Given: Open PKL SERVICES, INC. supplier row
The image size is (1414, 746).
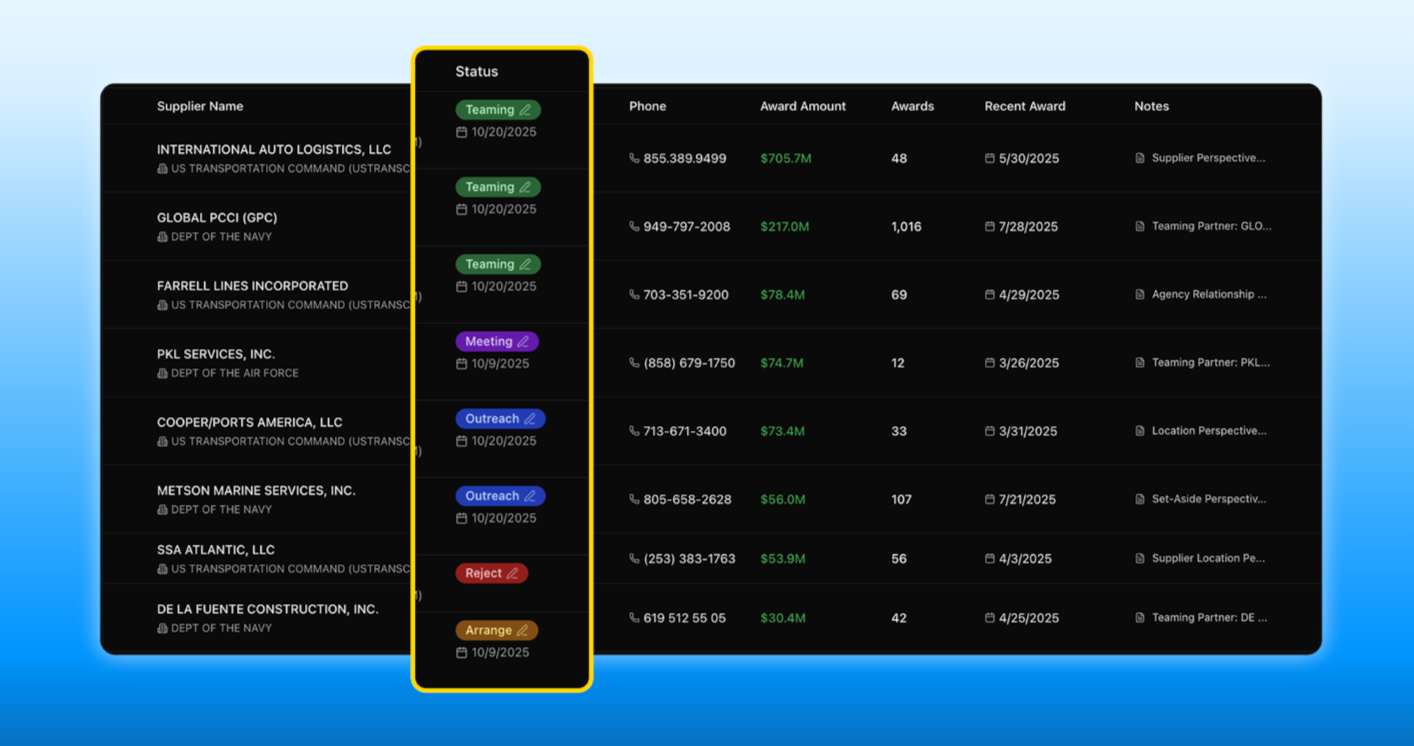Looking at the screenshot, I should [216, 354].
